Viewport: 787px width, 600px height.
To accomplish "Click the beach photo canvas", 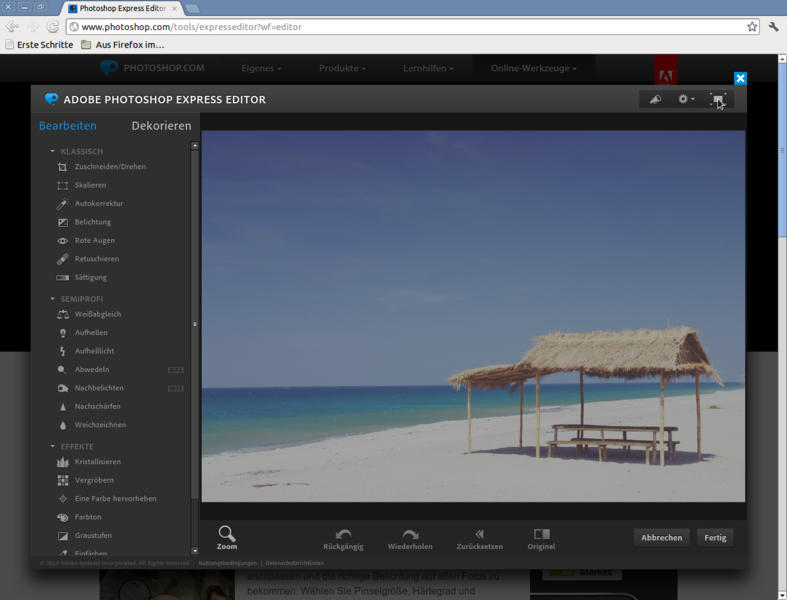I will pyautogui.click(x=473, y=316).
